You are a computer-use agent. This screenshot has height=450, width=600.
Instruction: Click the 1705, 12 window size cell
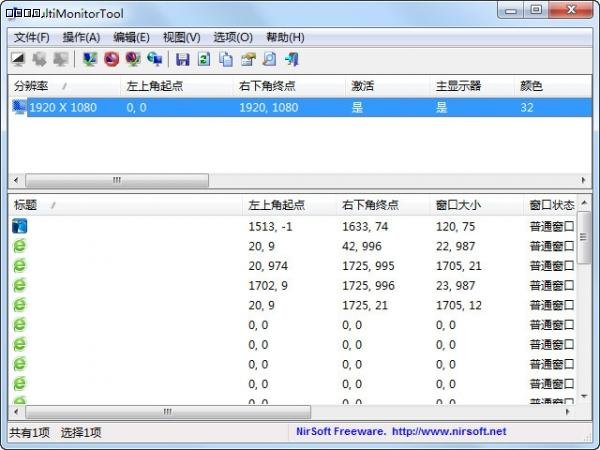[458, 305]
